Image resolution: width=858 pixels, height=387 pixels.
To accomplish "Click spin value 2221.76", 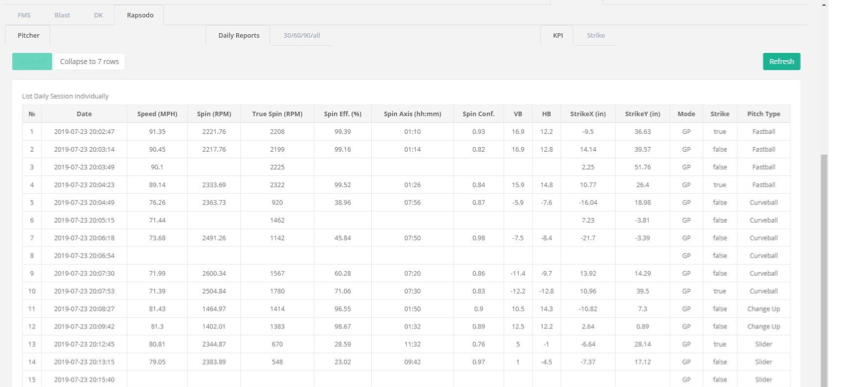I will (214, 132).
